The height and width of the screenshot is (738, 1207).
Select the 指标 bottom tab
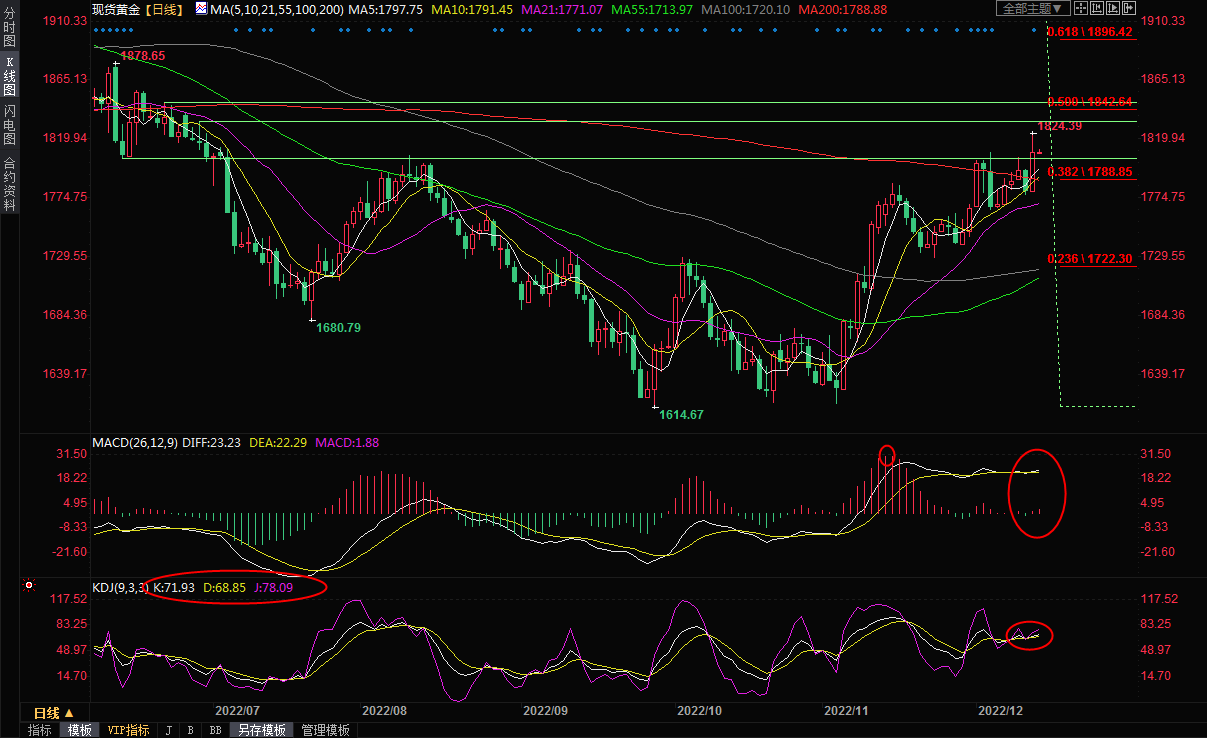click(x=40, y=731)
